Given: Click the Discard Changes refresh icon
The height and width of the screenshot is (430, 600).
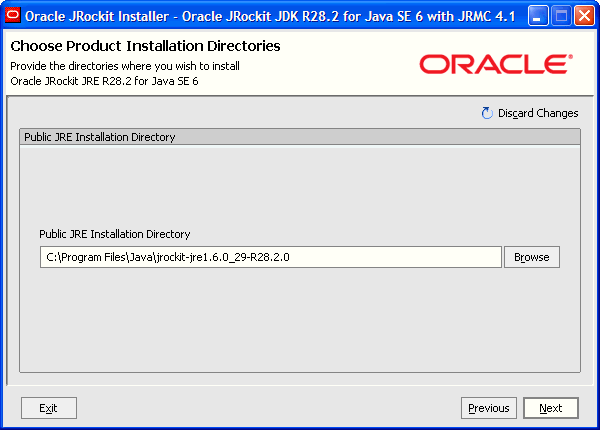Looking at the screenshot, I should pyautogui.click(x=487, y=113).
